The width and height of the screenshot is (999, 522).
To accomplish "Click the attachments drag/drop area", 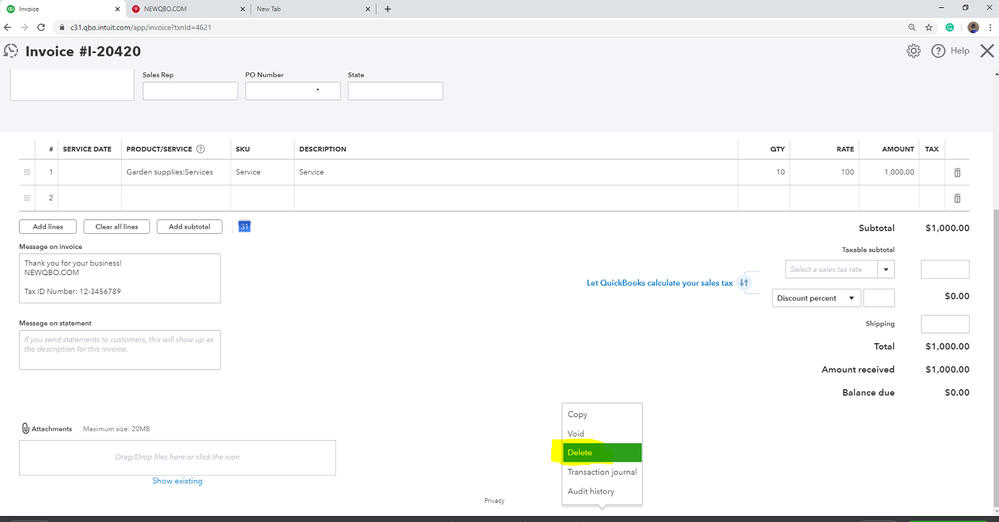I will click(177, 458).
